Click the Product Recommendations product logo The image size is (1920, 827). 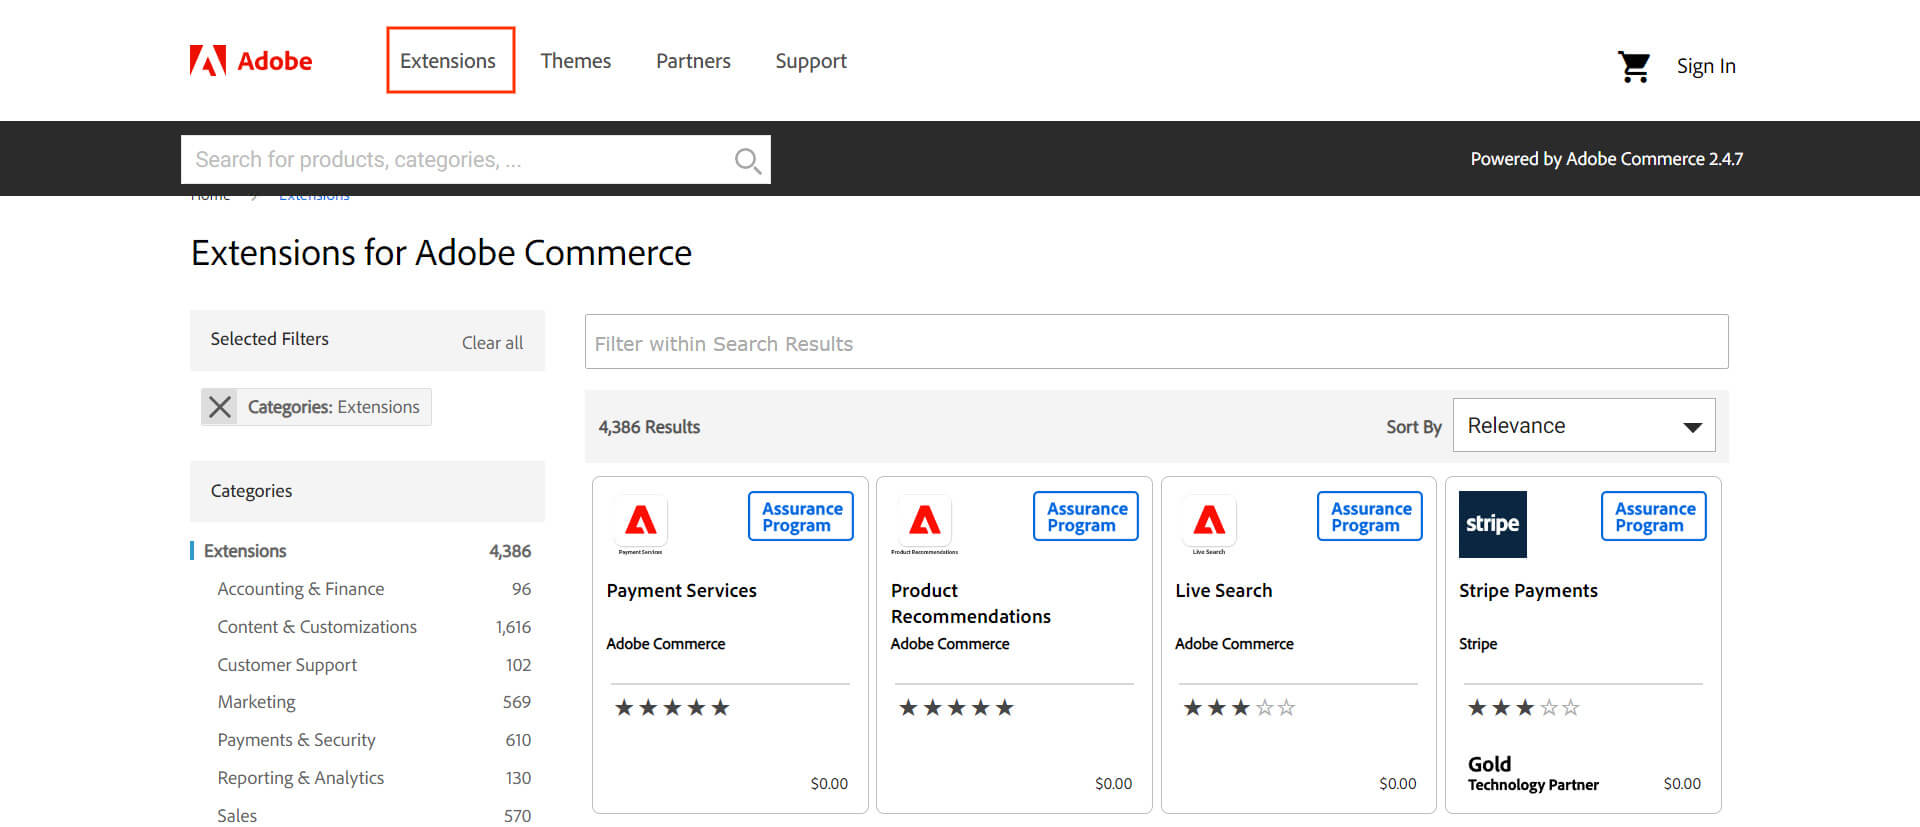(x=924, y=524)
